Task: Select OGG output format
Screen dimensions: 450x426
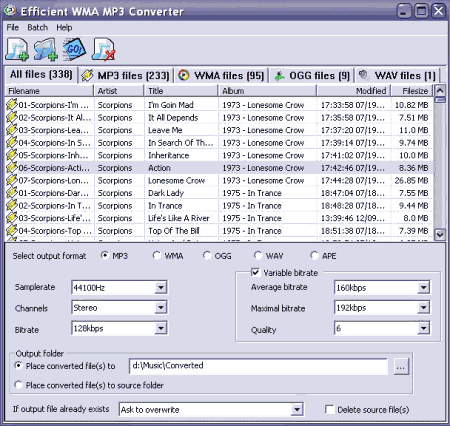Action: click(x=207, y=256)
